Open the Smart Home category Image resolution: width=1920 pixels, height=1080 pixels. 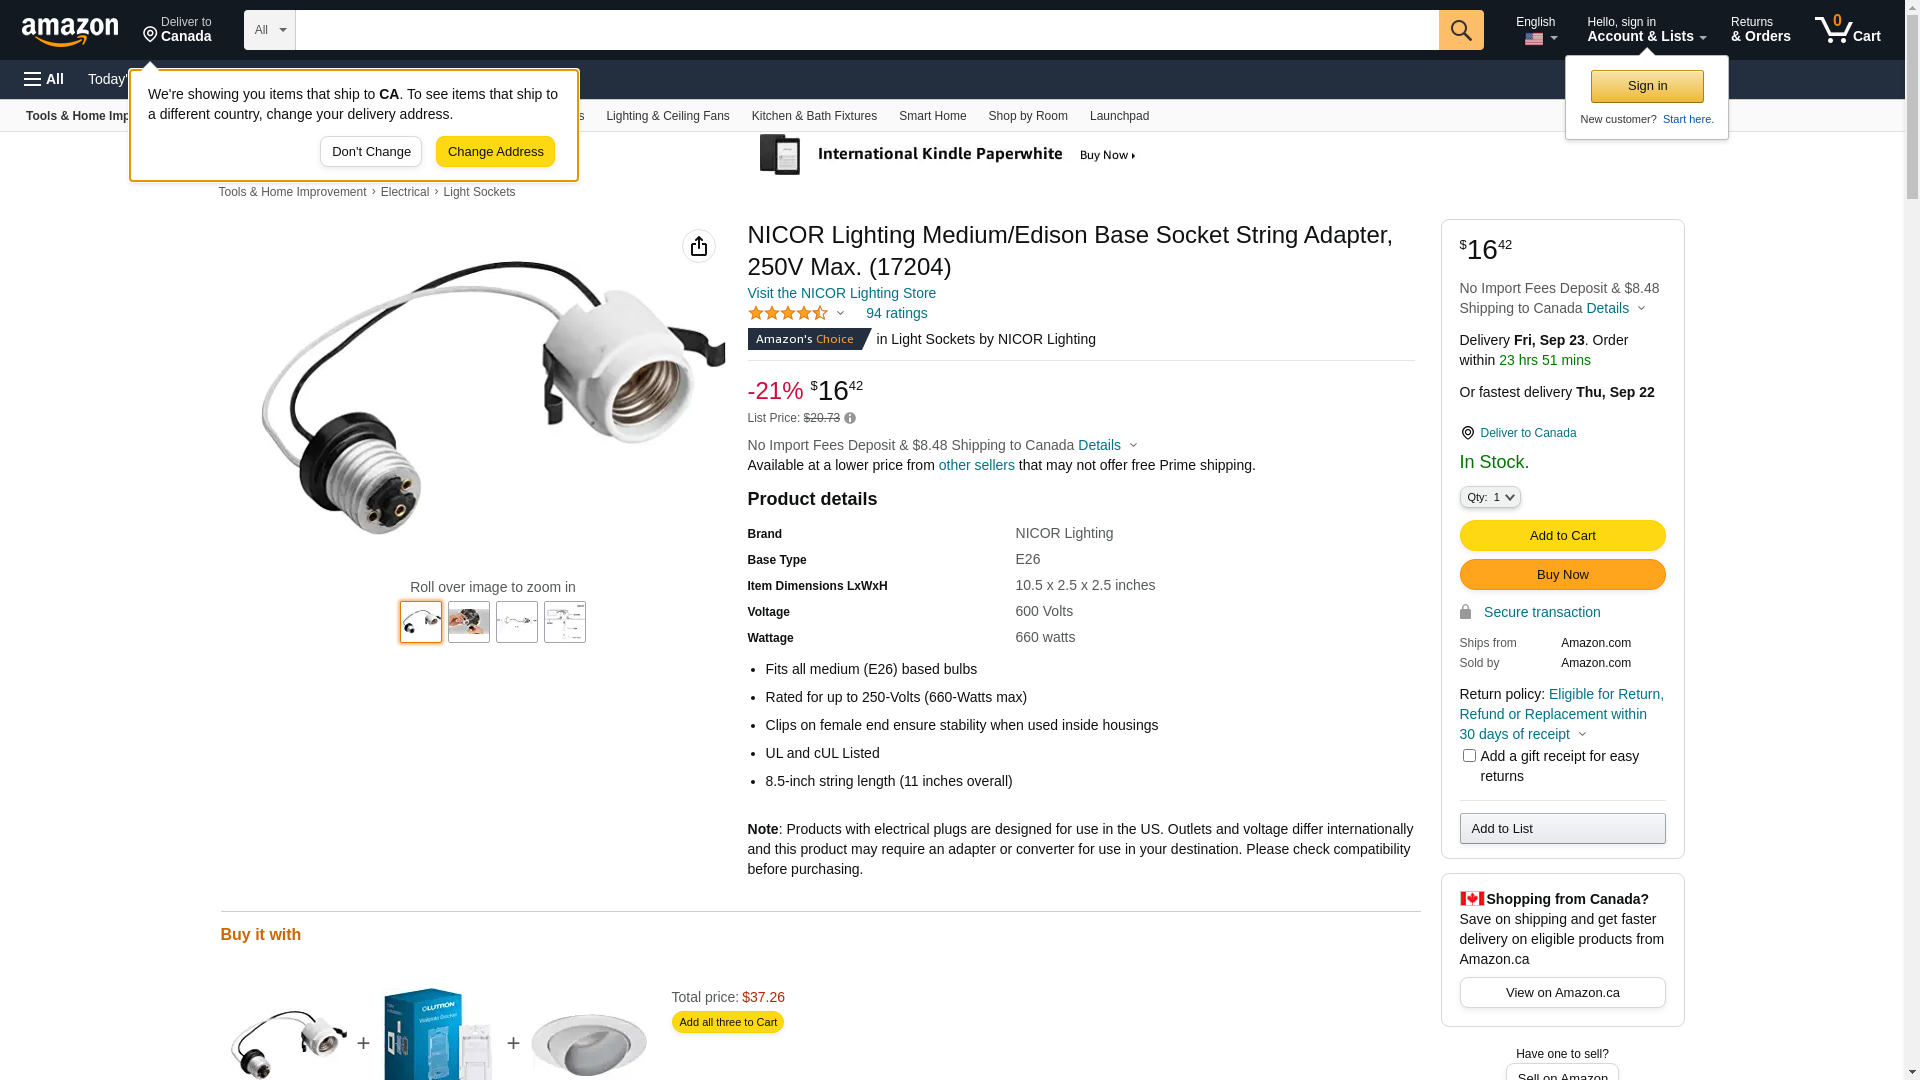click(932, 116)
